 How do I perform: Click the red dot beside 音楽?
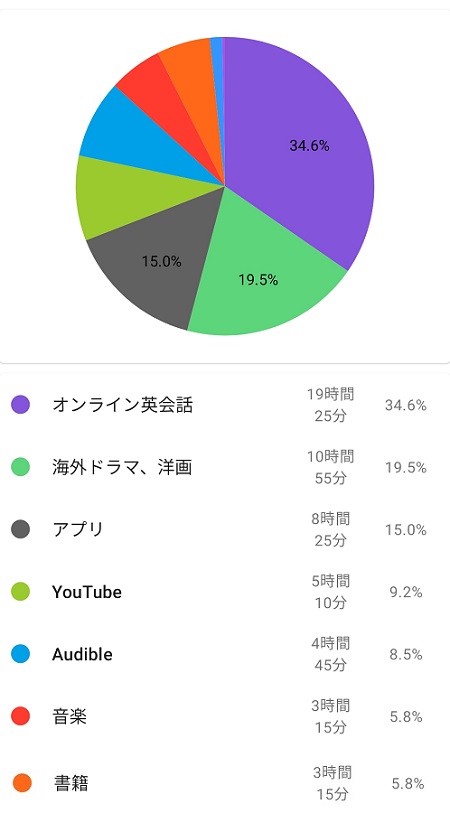tap(20, 717)
